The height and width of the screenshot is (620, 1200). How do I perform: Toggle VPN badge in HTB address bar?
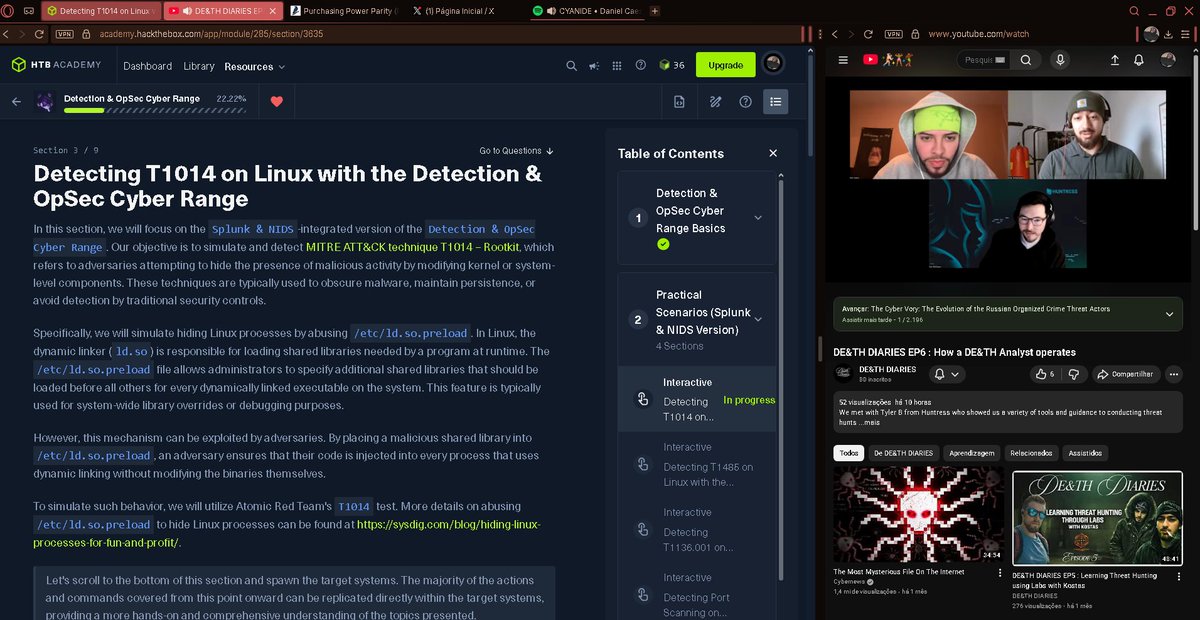click(x=66, y=34)
